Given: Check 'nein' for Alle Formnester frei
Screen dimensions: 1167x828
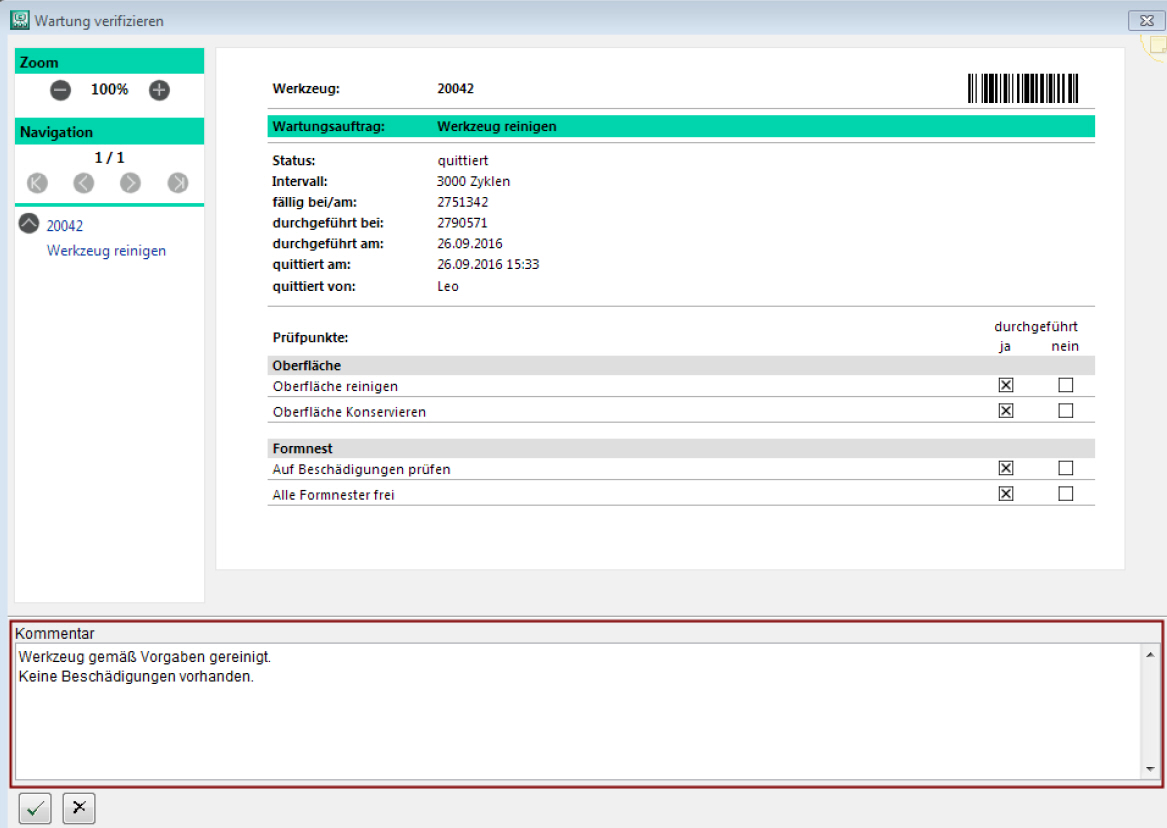Looking at the screenshot, I should pos(1065,493).
